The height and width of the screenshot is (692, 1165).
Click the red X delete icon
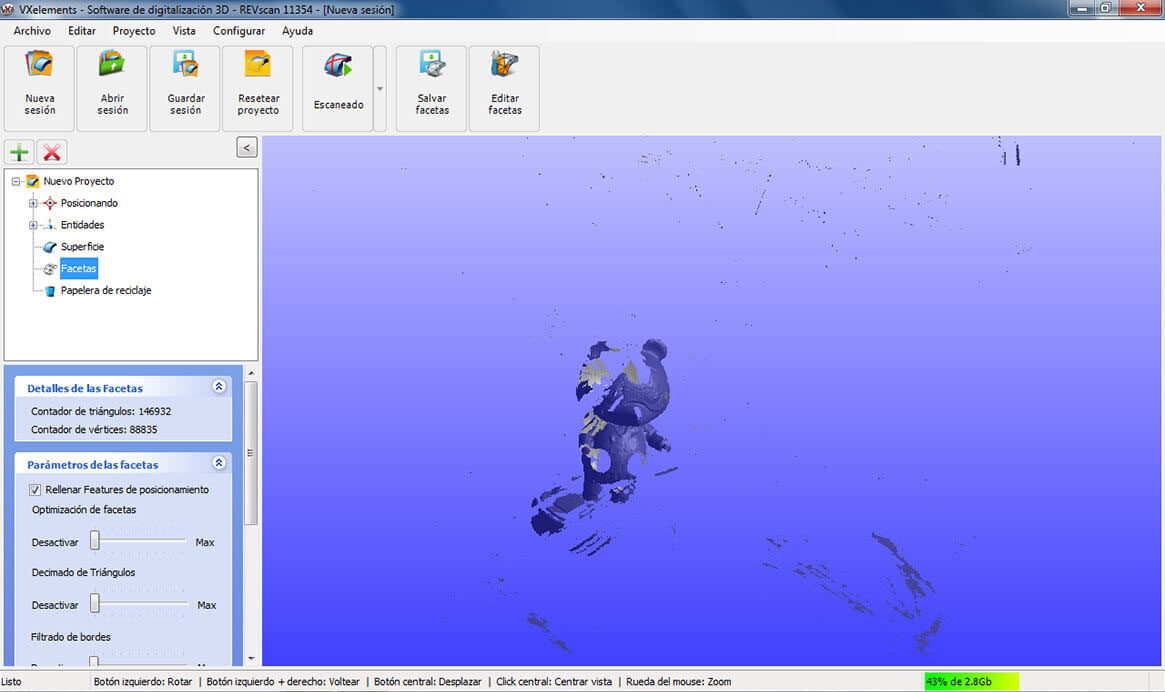tap(51, 152)
